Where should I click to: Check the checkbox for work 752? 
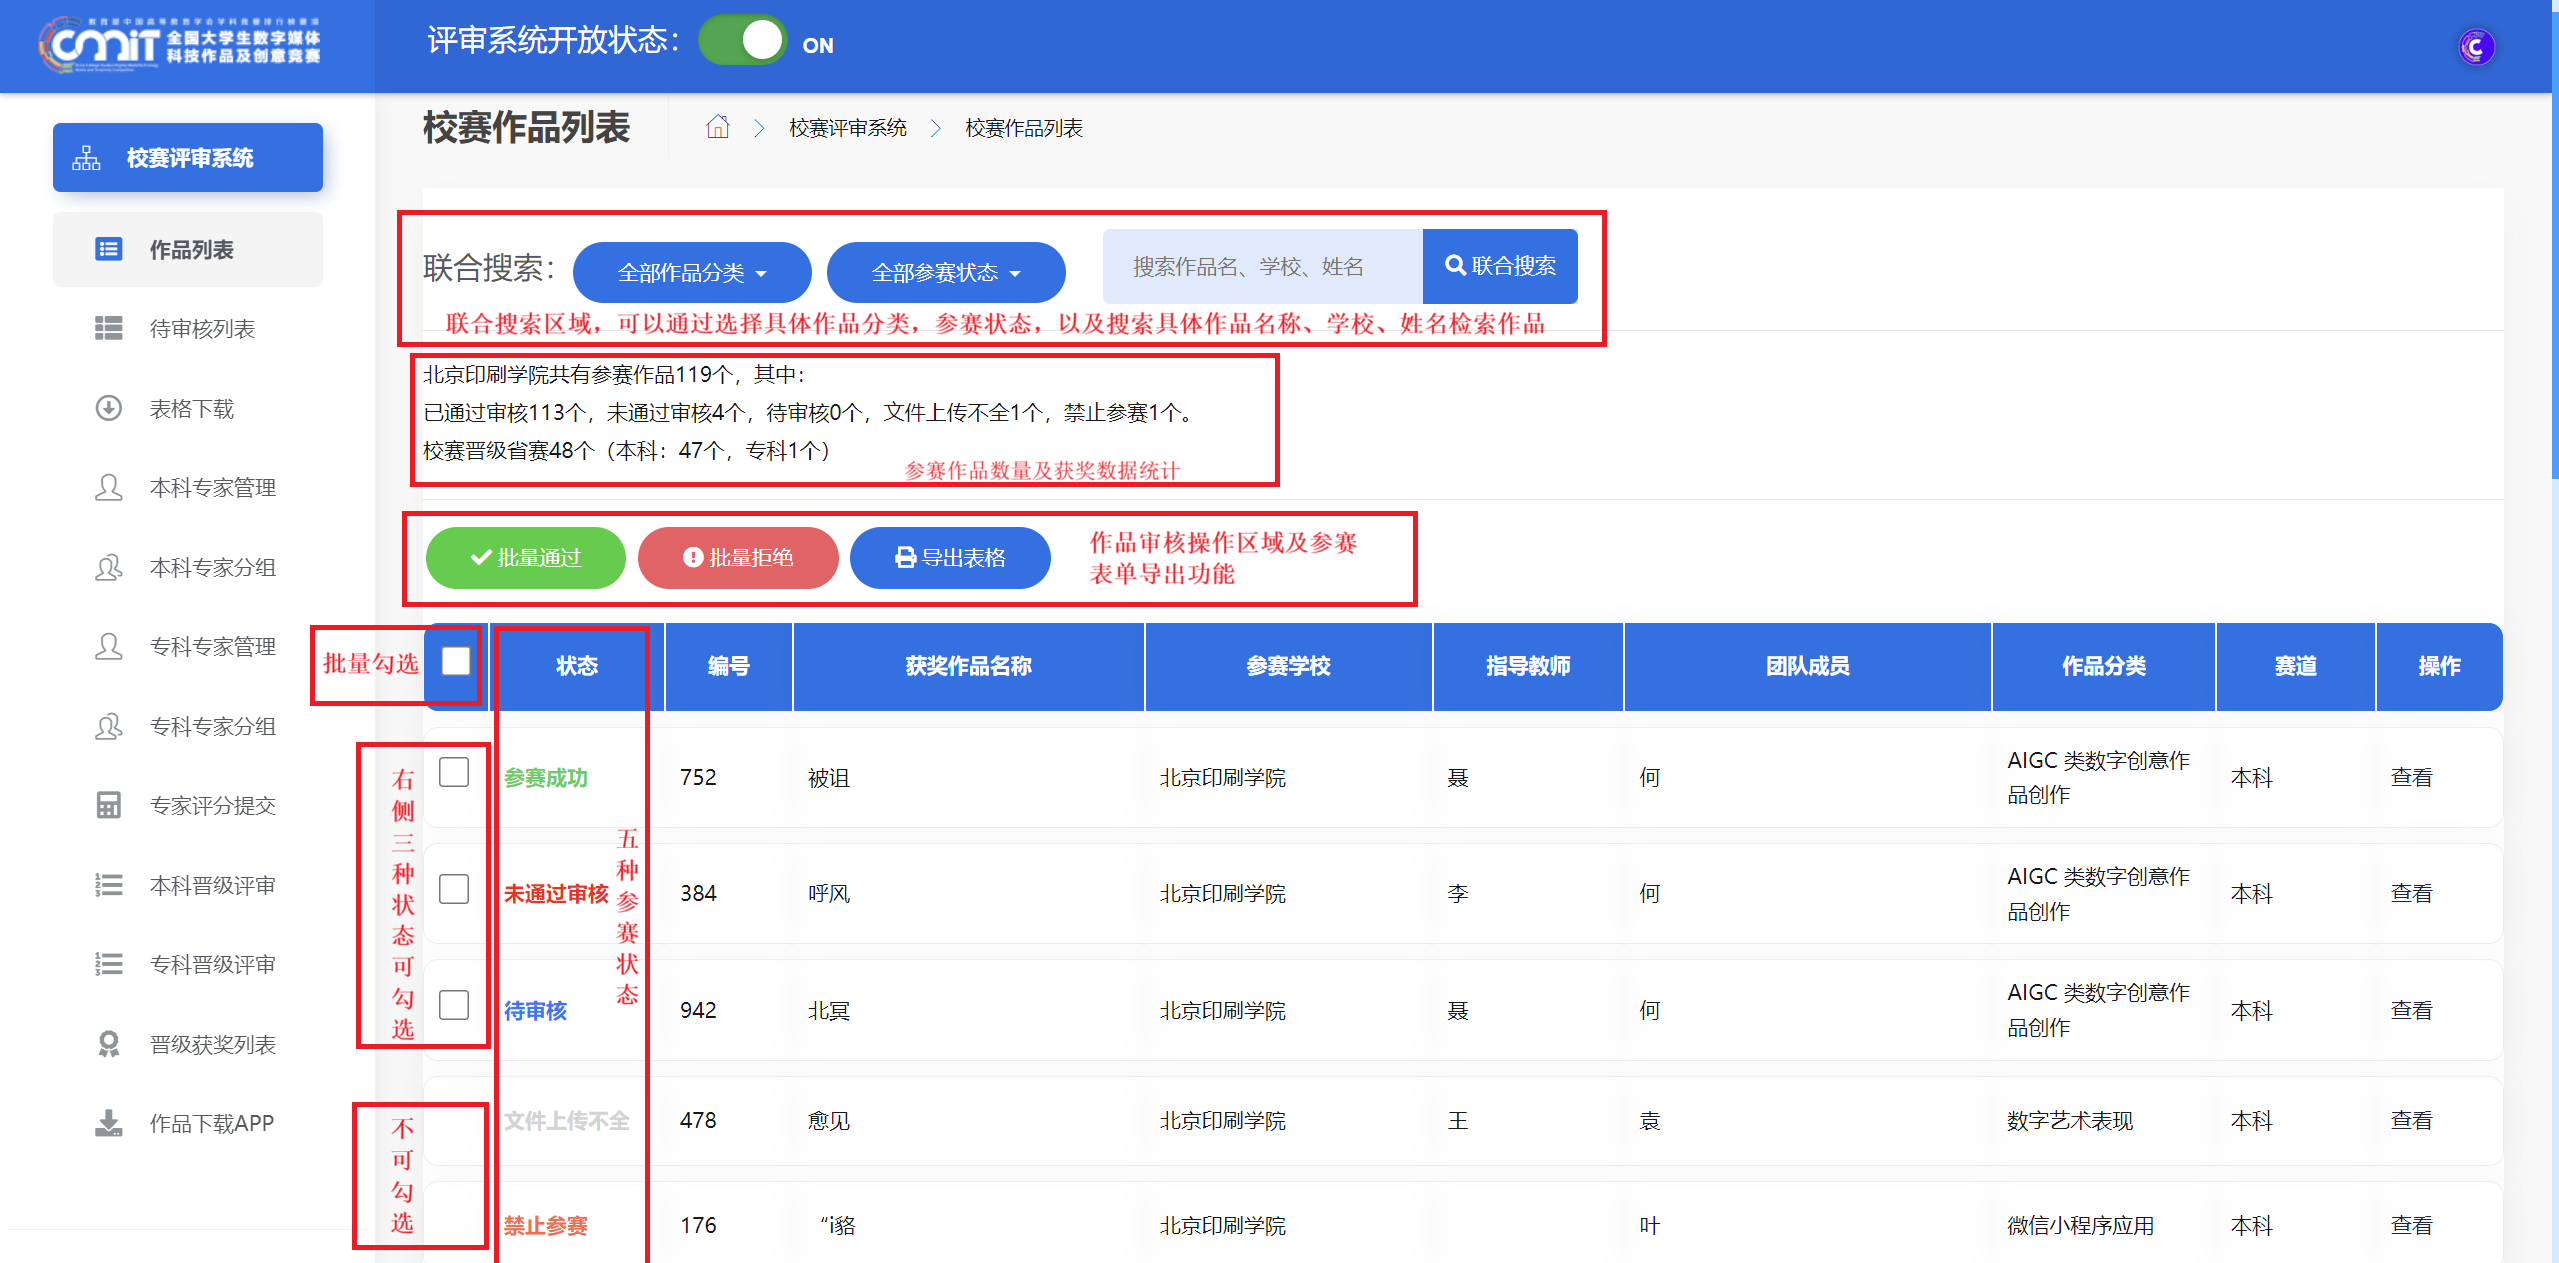454,772
